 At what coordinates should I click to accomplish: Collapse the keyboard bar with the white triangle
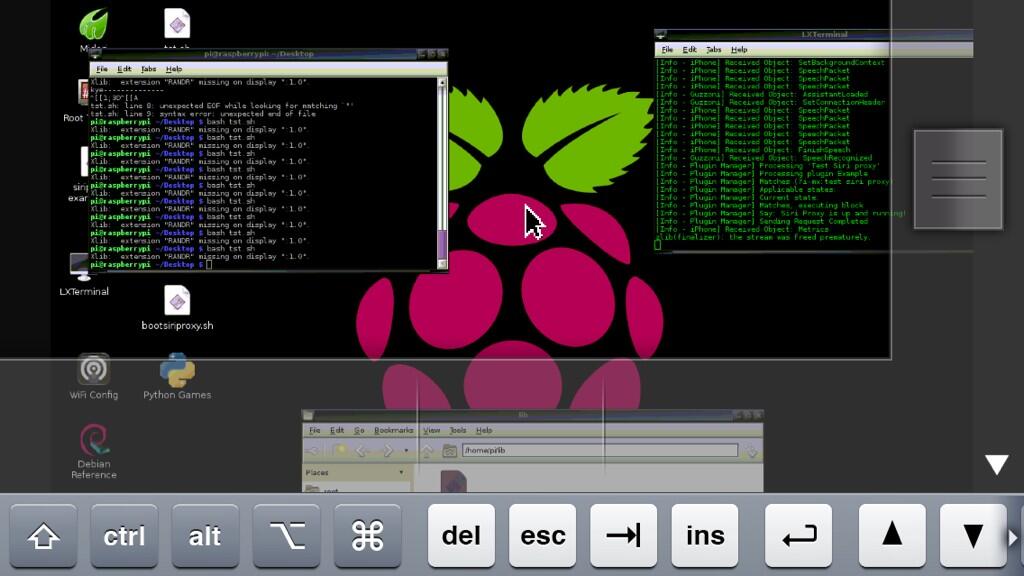(x=997, y=464)
